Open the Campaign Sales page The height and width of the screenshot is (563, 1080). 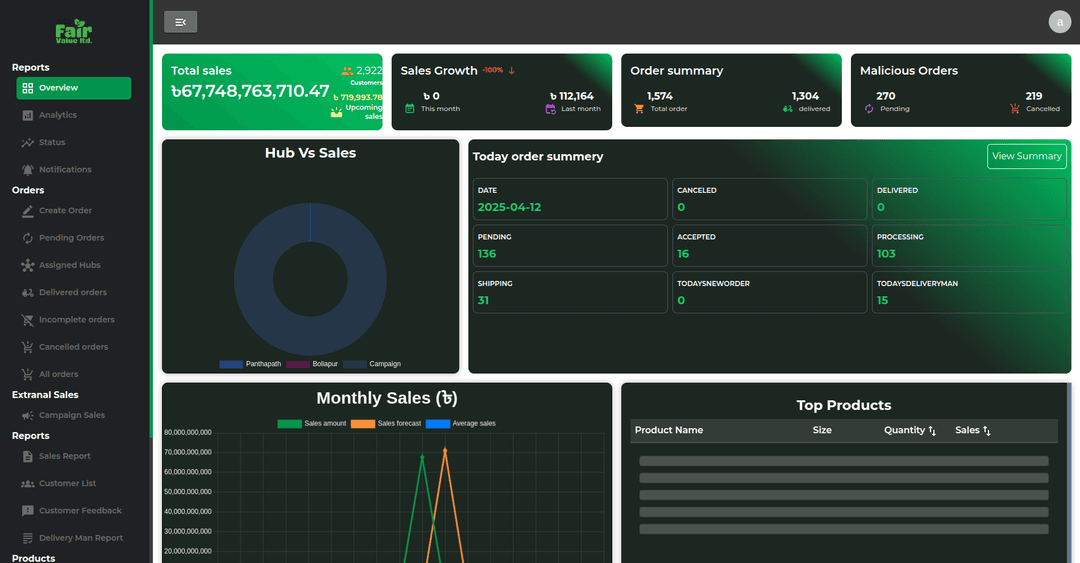(x=74, y=416)
